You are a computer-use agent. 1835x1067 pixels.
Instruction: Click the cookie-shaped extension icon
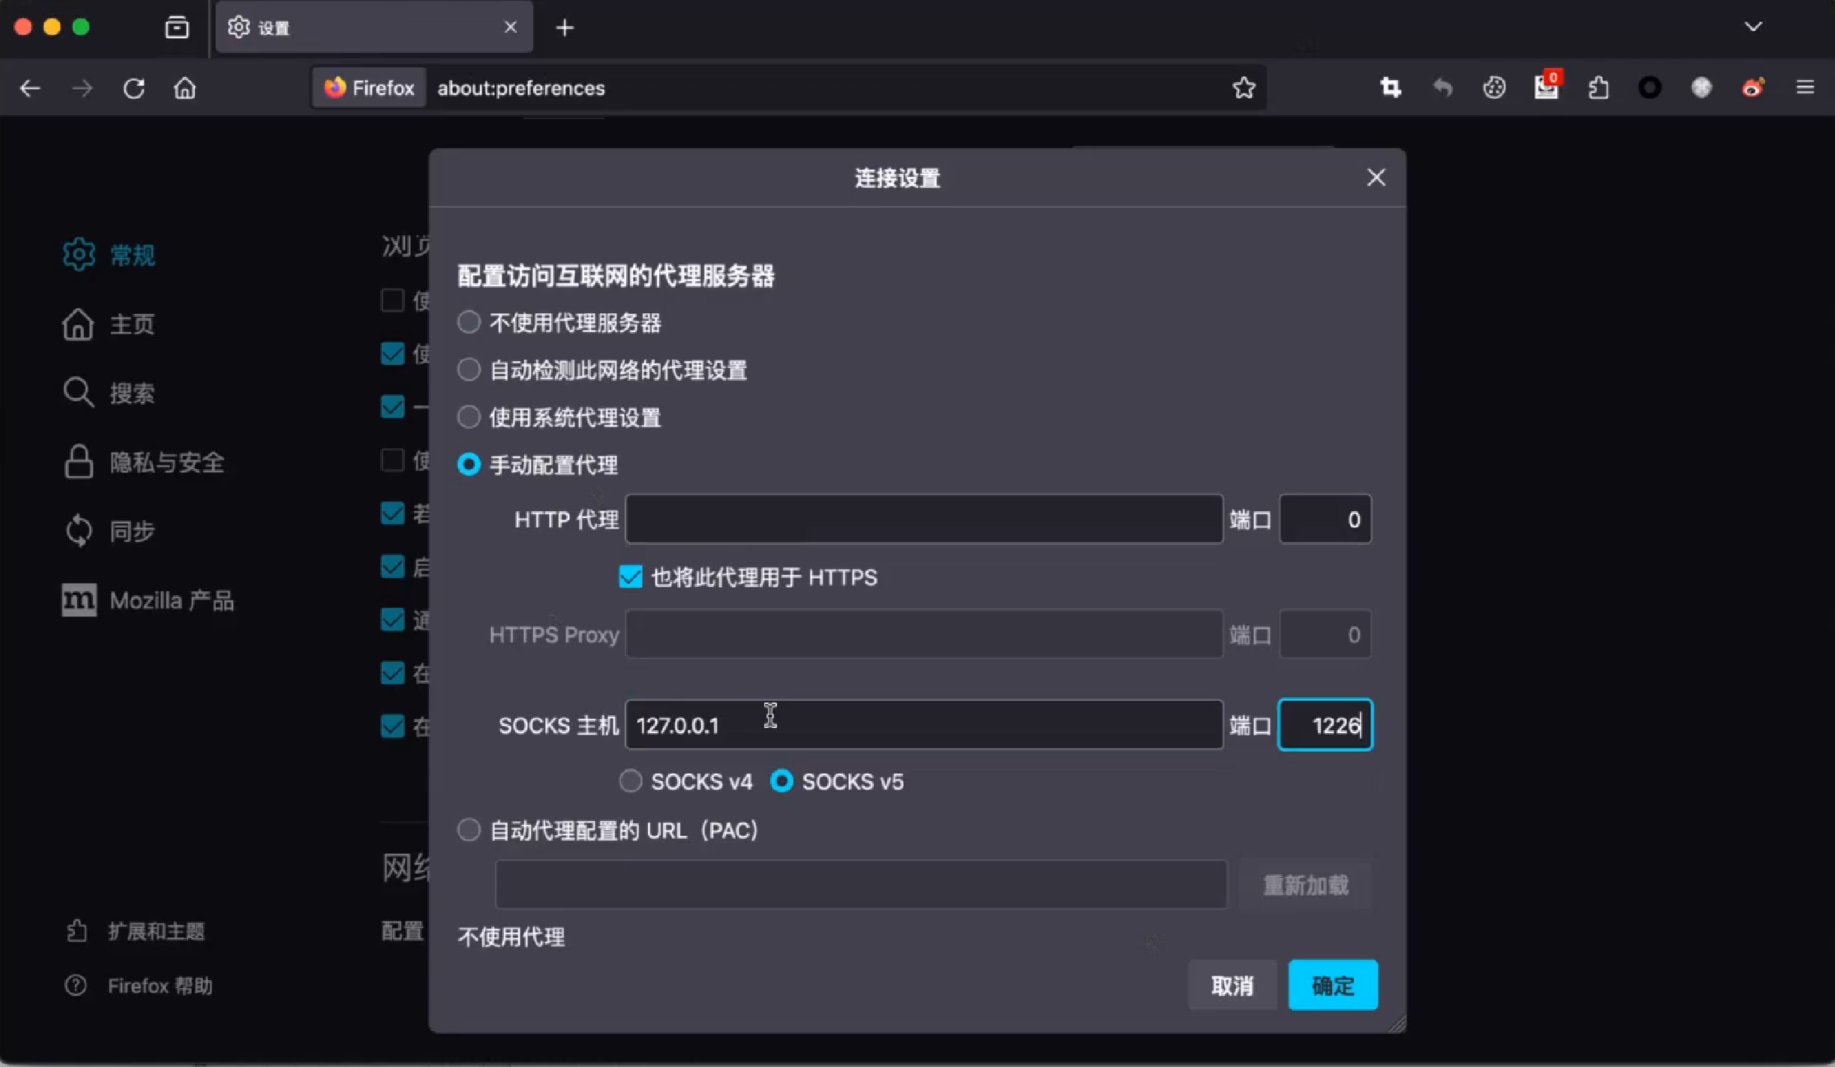[1494, 88]
